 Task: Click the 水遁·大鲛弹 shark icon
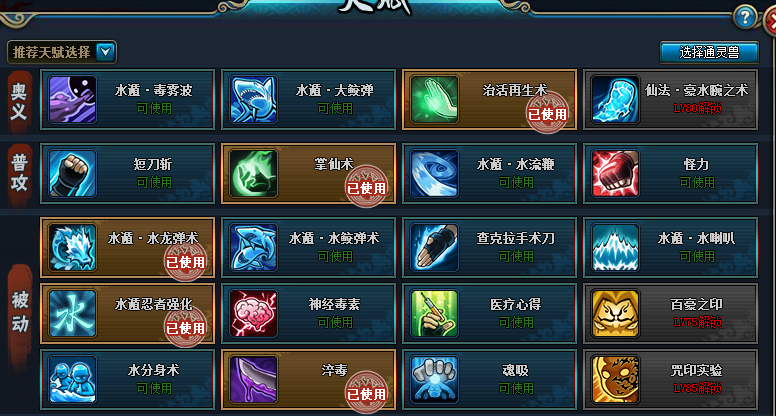coord(253,99)
